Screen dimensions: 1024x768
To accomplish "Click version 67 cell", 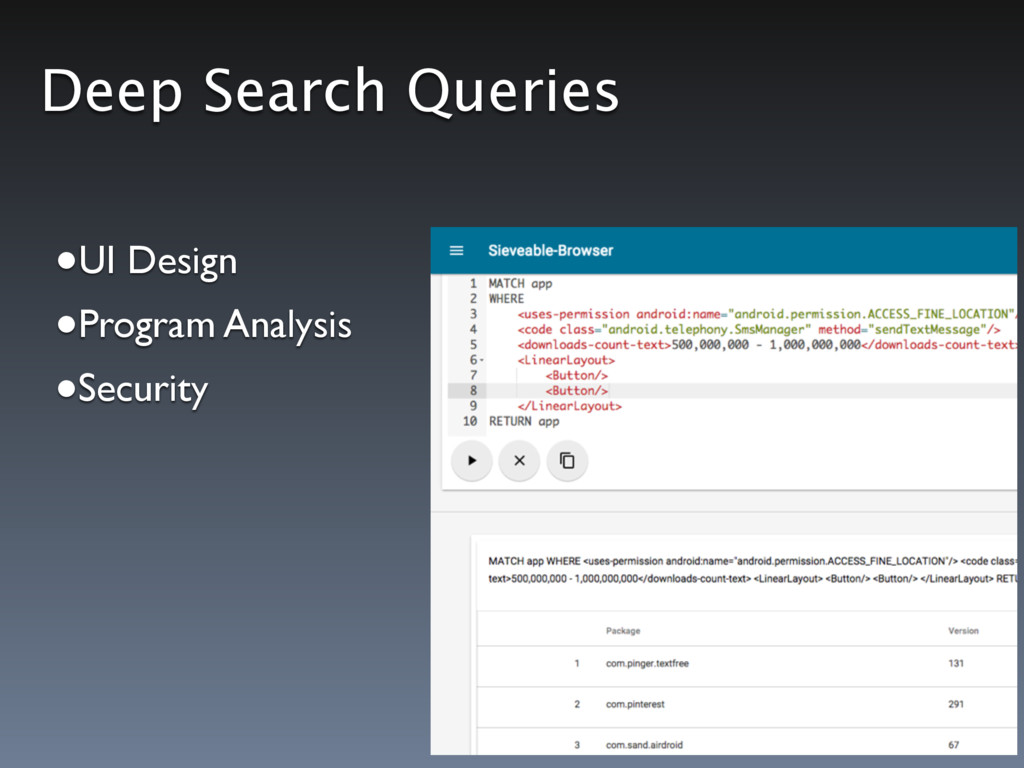I will (953, 744).
